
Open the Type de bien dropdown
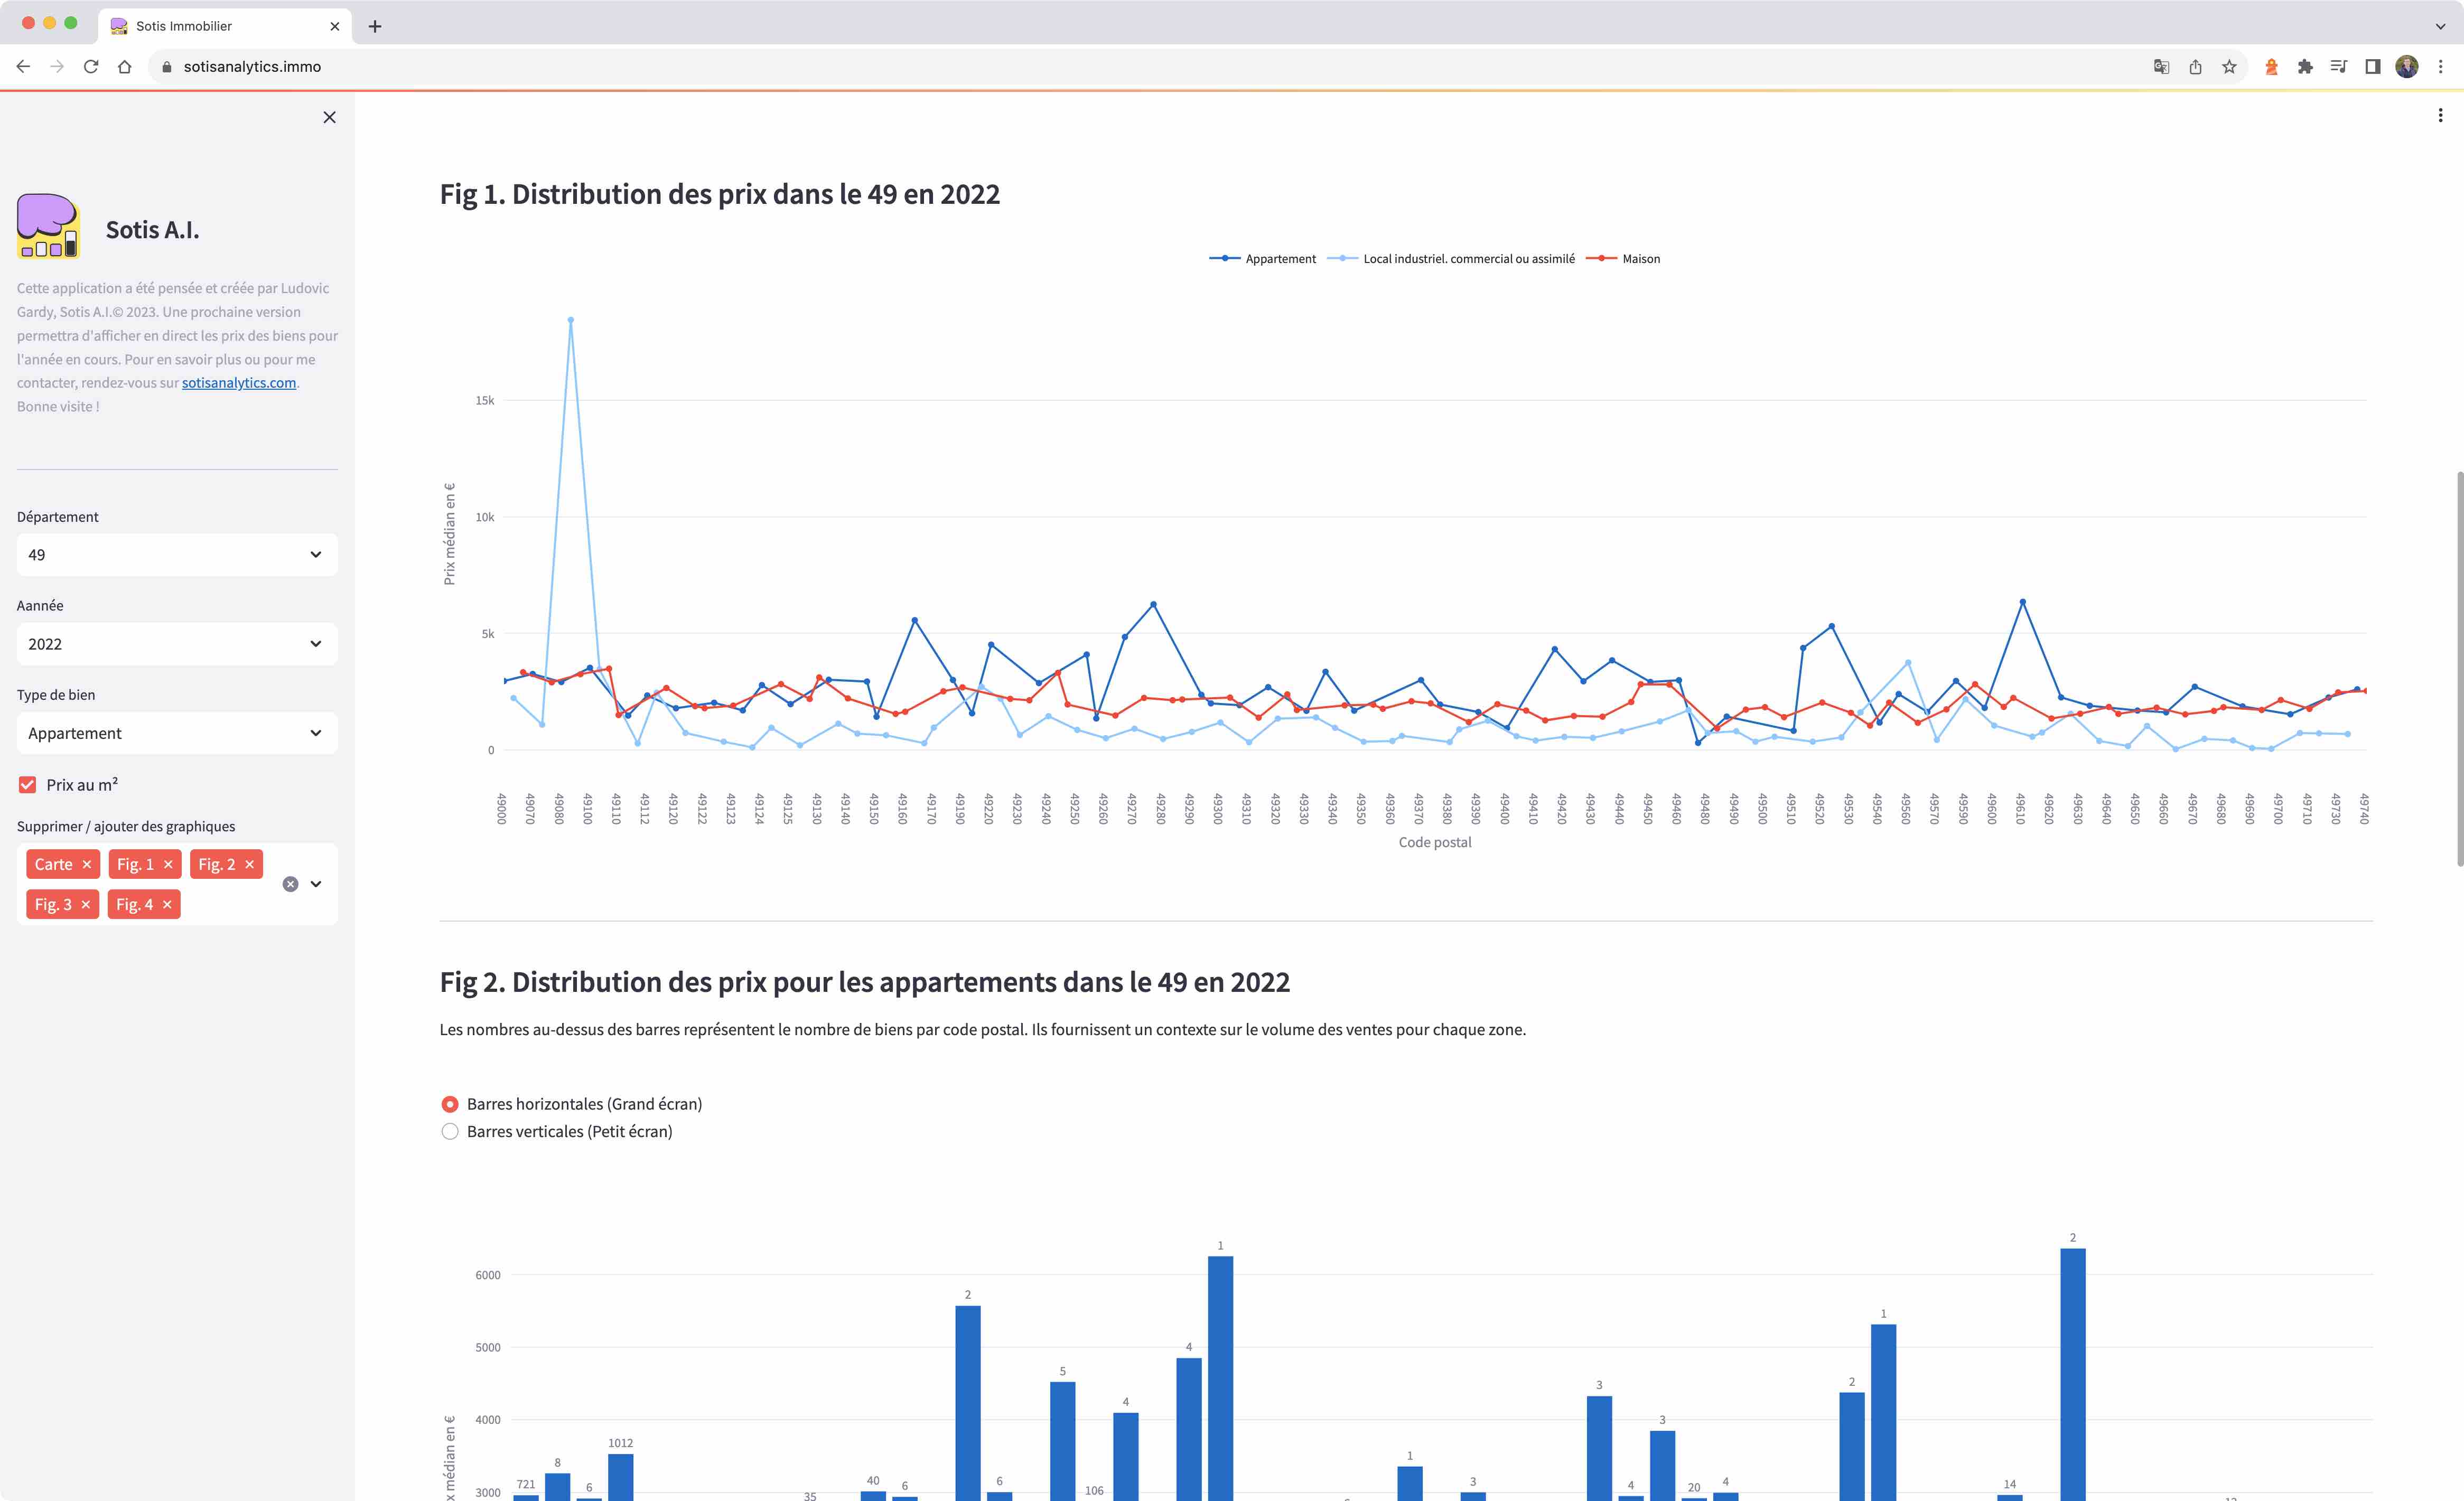tap(177, 733)
